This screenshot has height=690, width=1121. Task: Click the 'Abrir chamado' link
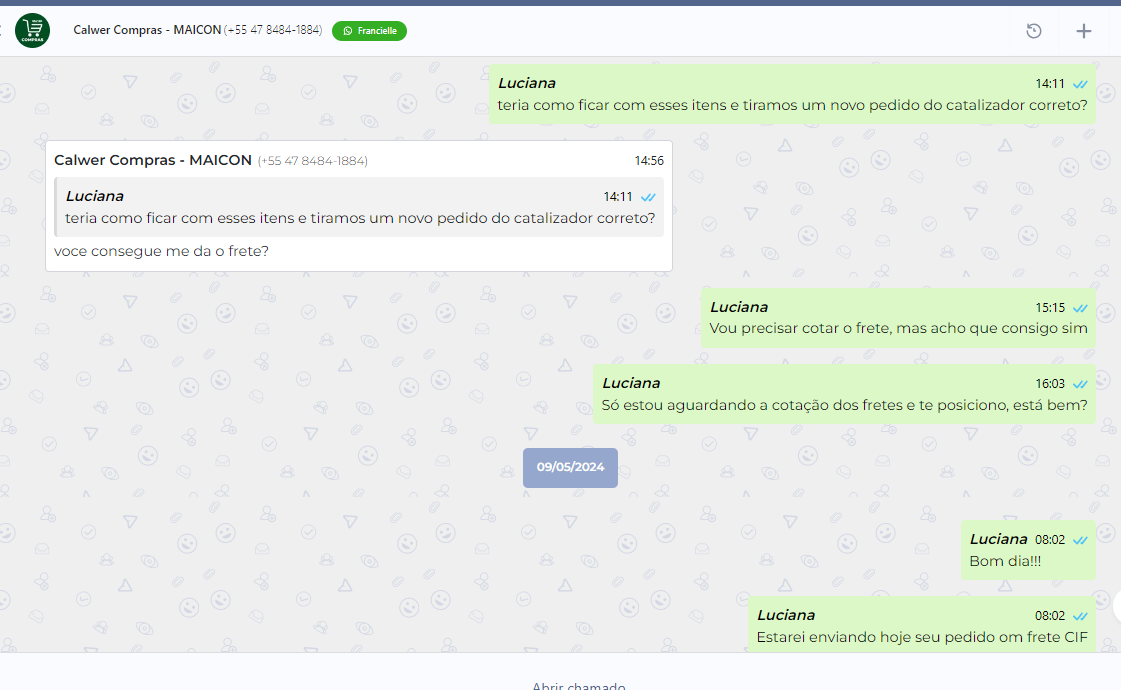(578, 685)
